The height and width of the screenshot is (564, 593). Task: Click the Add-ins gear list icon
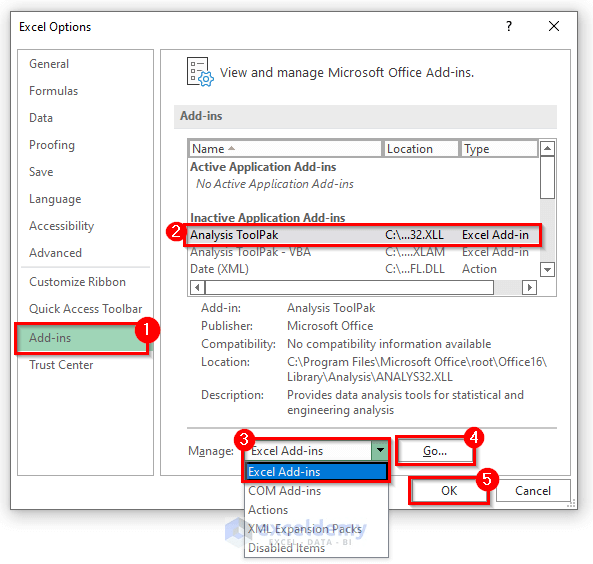click(x=200, y=72)
